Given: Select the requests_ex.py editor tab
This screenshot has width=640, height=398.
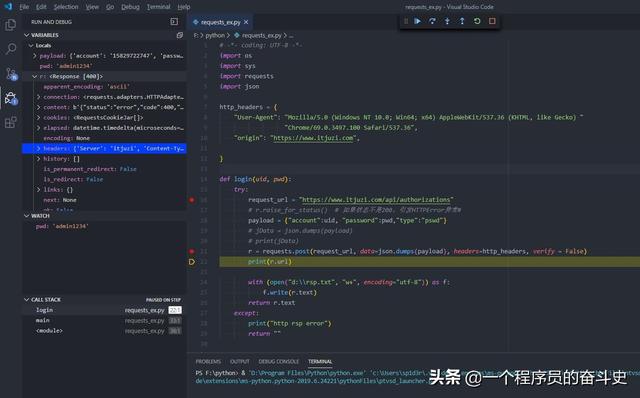Looking at the screenshot, I should pyautogui.click(x=220, y=22).
